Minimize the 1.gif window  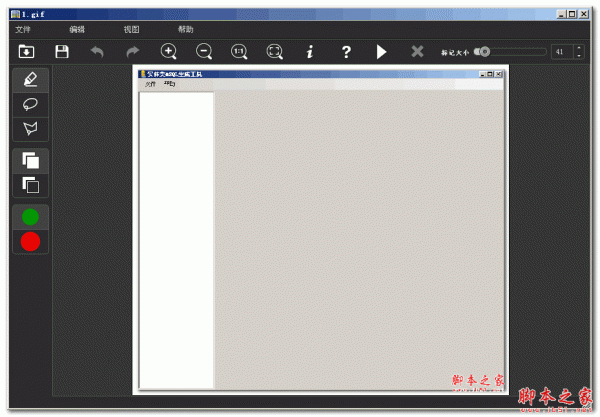pyautogui.click(x=561, y=14)
